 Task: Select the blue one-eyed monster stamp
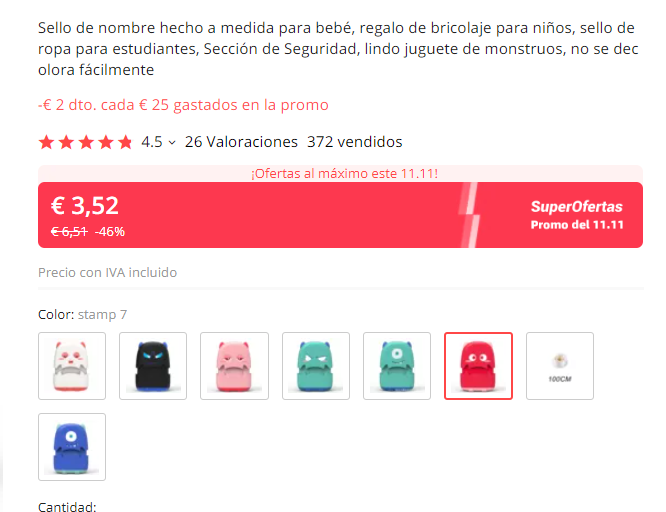click(72, 447)
